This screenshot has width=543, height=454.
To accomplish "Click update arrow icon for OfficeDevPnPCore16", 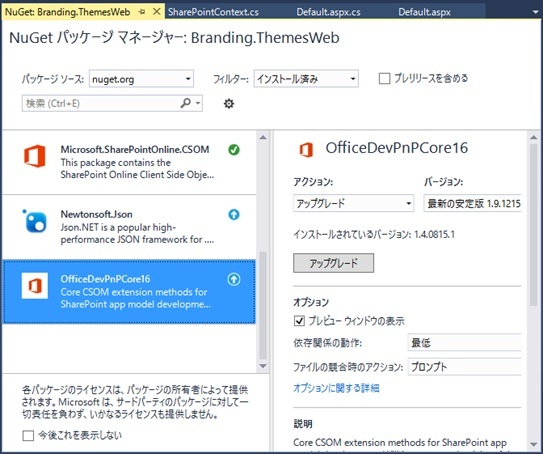I will pyautogui.click(x=234, y=279).
